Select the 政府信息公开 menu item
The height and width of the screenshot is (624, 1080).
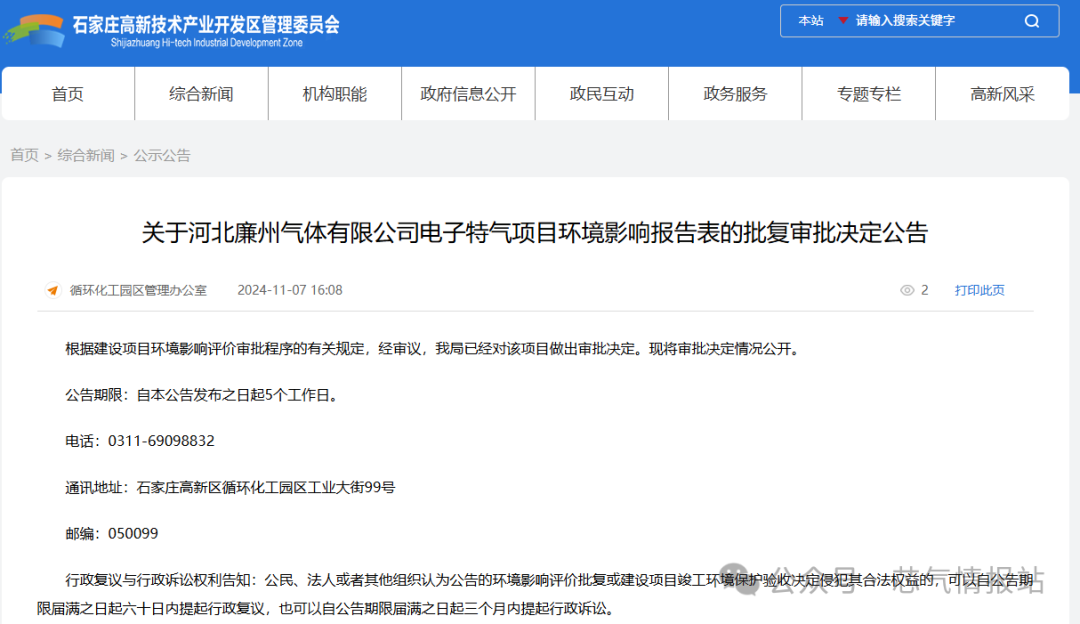tap(468, 94)
